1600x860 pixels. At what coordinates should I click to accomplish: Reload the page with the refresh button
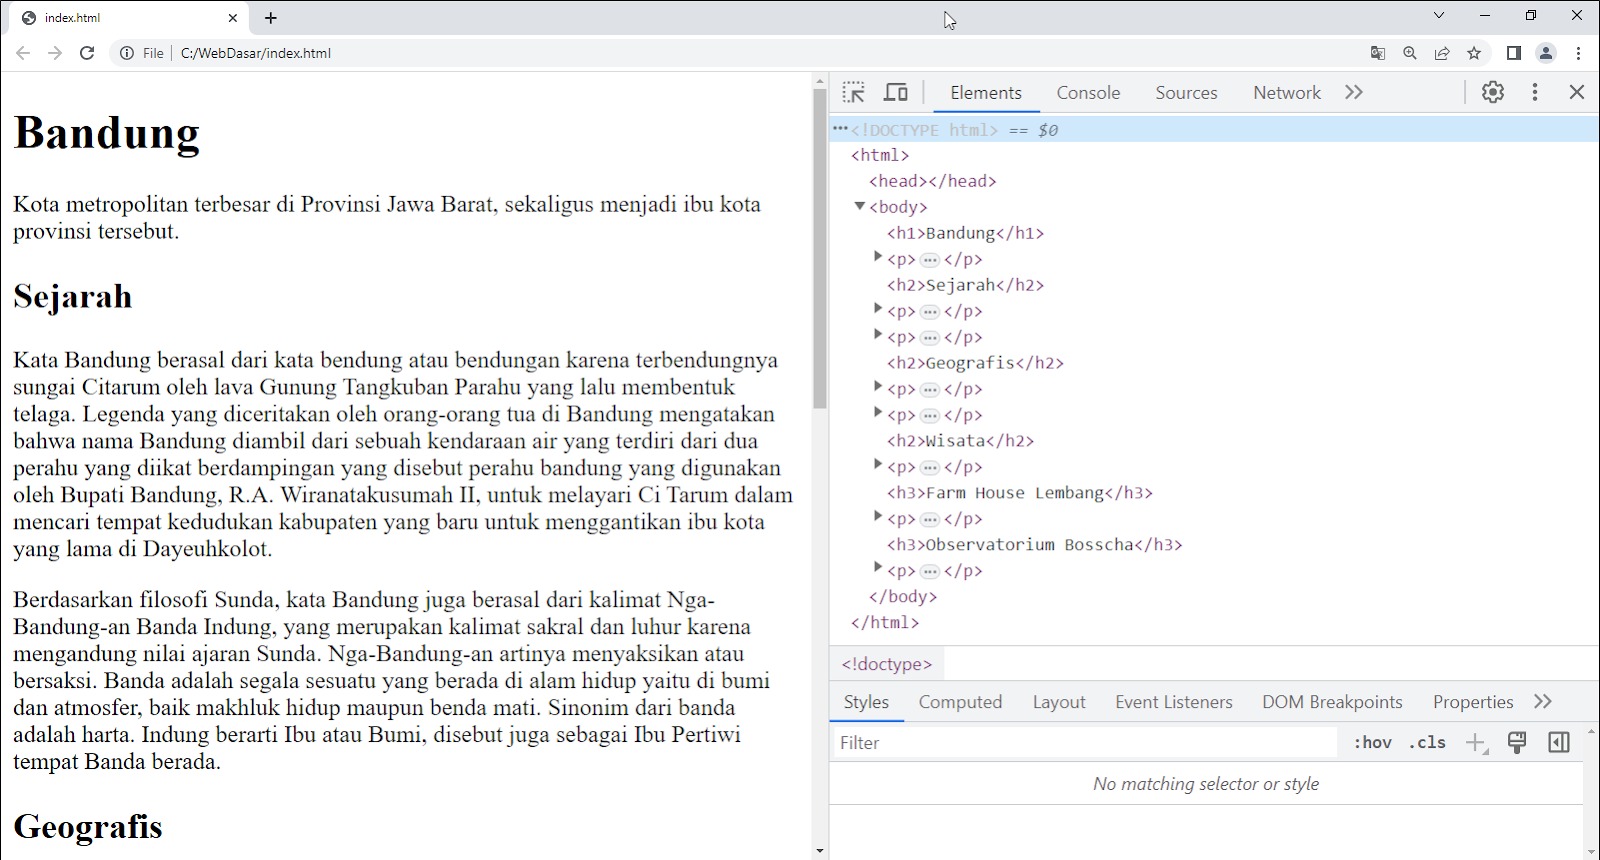87,53
